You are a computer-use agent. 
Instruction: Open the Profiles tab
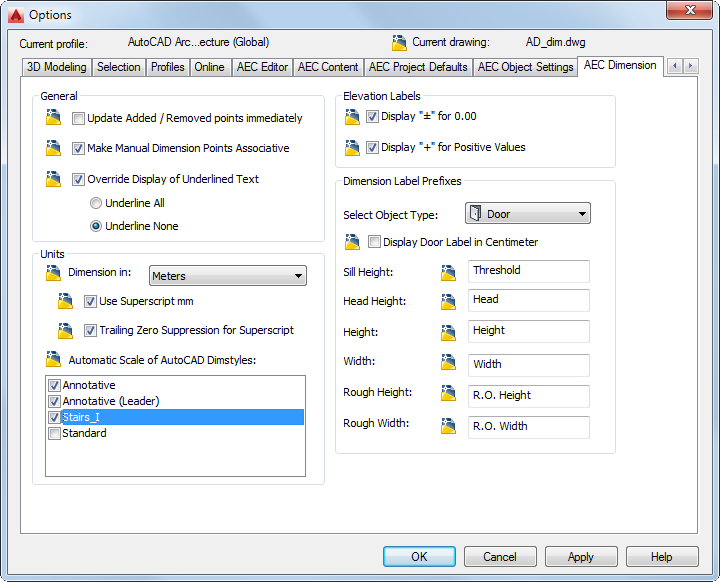click(x=168, y=67)
